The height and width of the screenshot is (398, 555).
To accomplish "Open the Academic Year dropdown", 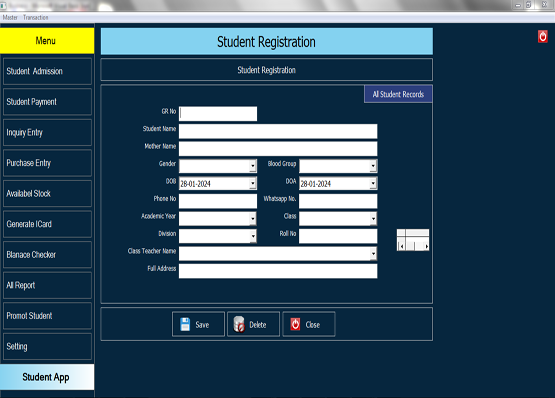I will point(253,219).
